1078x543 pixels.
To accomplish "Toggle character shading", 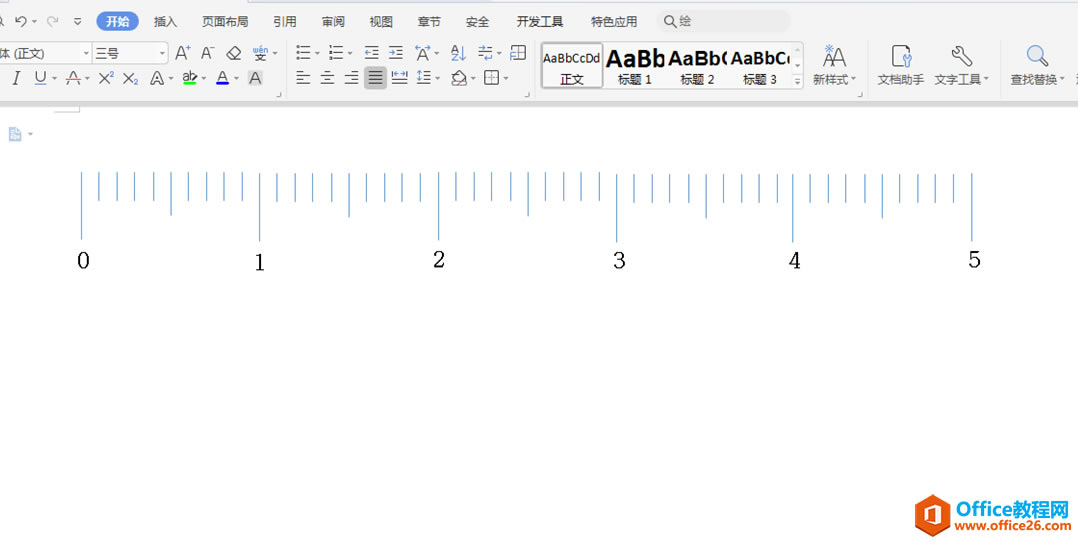I will coord(255,78).
